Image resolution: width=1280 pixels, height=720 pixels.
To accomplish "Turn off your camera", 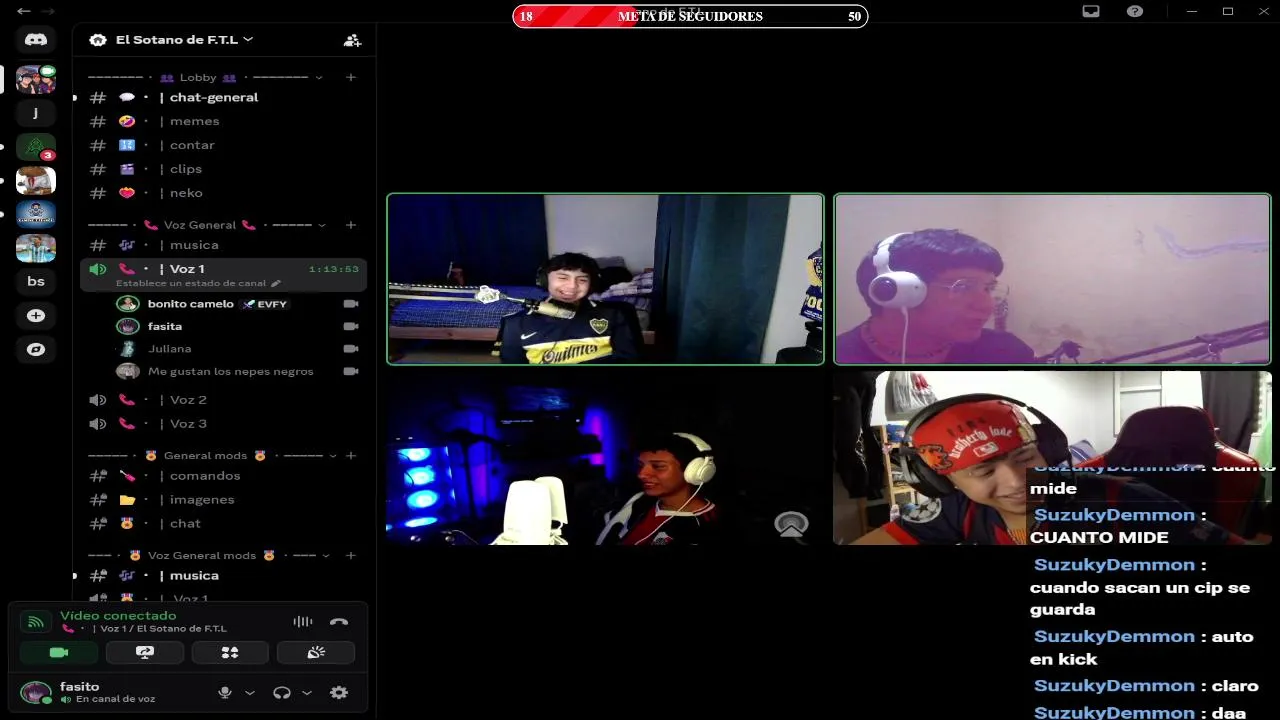I will [59, 652].
